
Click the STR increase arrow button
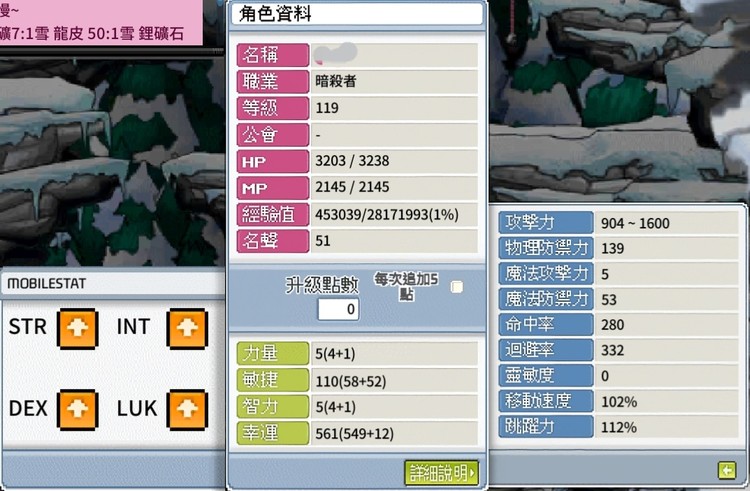coord(77,328)
